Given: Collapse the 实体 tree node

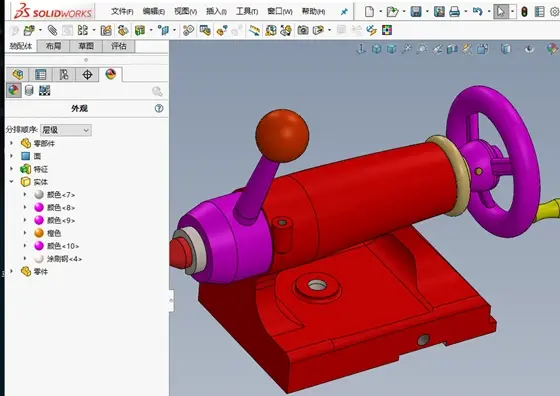Looking at the screenshot, I should (11, 182).
